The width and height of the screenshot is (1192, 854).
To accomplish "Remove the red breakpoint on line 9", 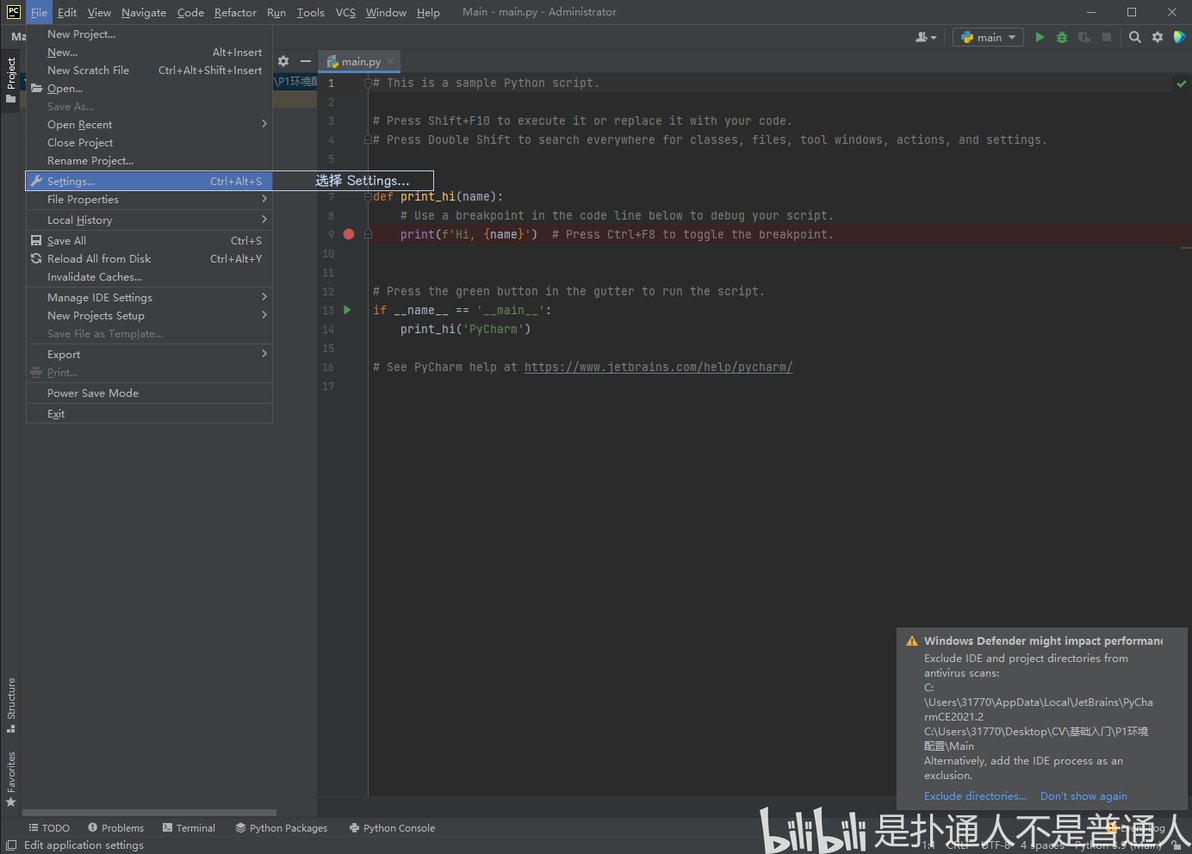I will 348,234.
